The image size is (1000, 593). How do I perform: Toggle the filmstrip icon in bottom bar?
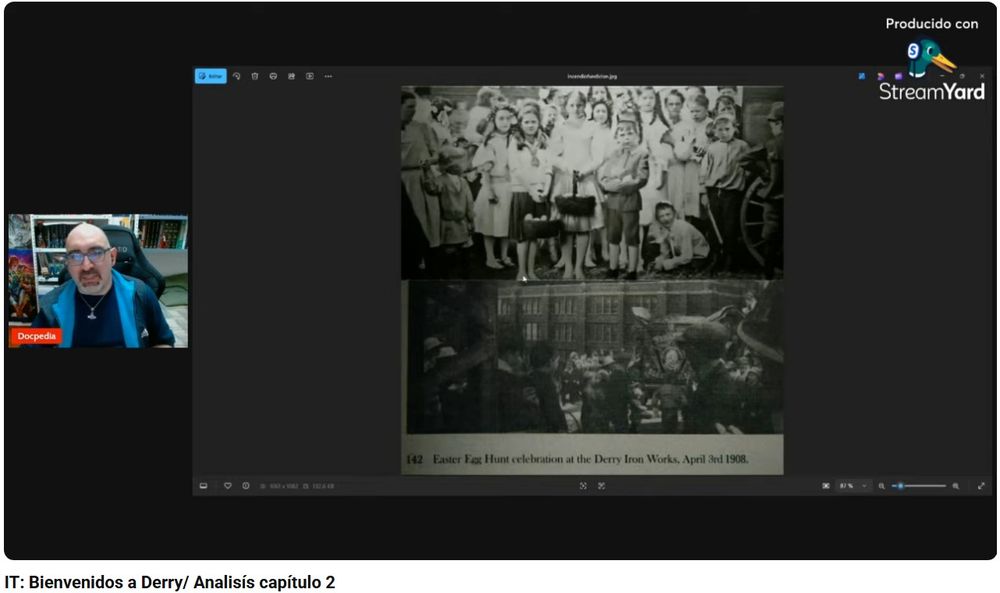coord(203,486)
